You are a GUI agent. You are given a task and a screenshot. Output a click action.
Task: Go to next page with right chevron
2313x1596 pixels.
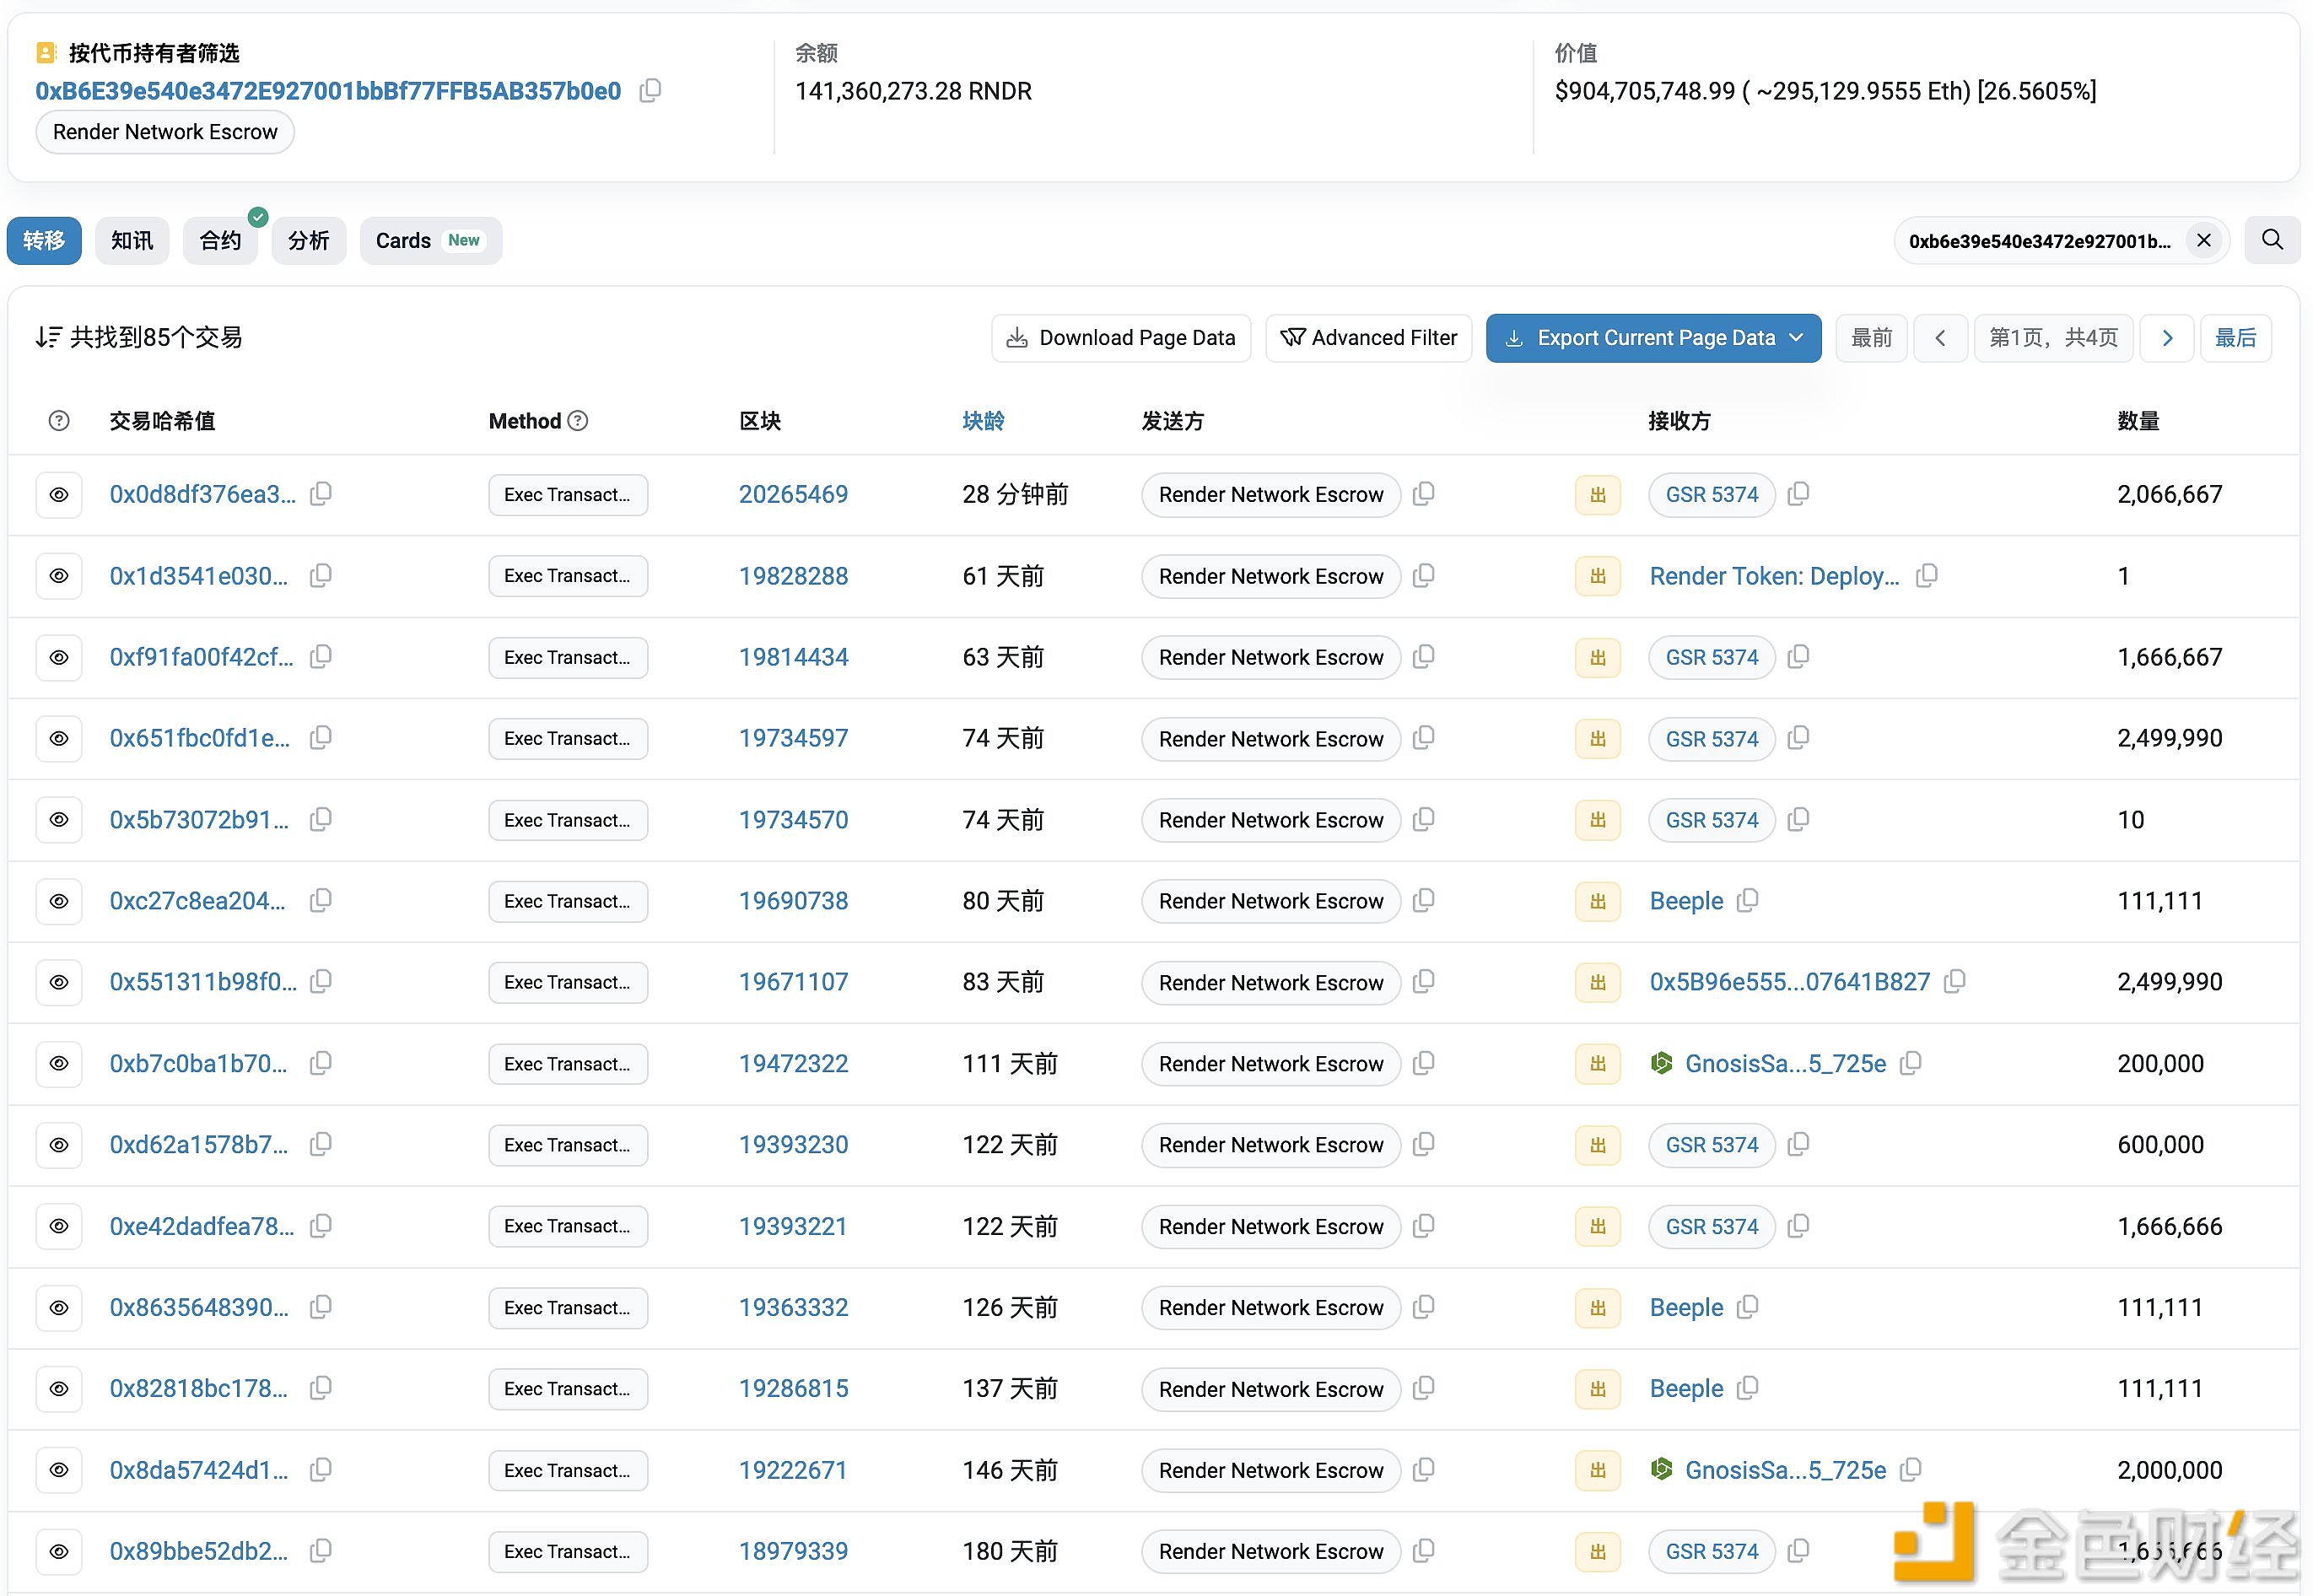2166,338
